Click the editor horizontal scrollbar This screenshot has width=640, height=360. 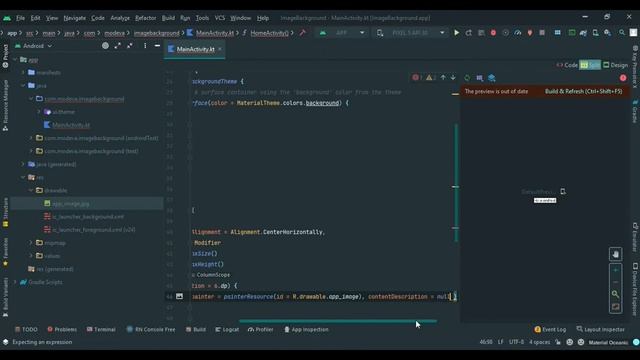pyautogui.click(x=338, y=321)
